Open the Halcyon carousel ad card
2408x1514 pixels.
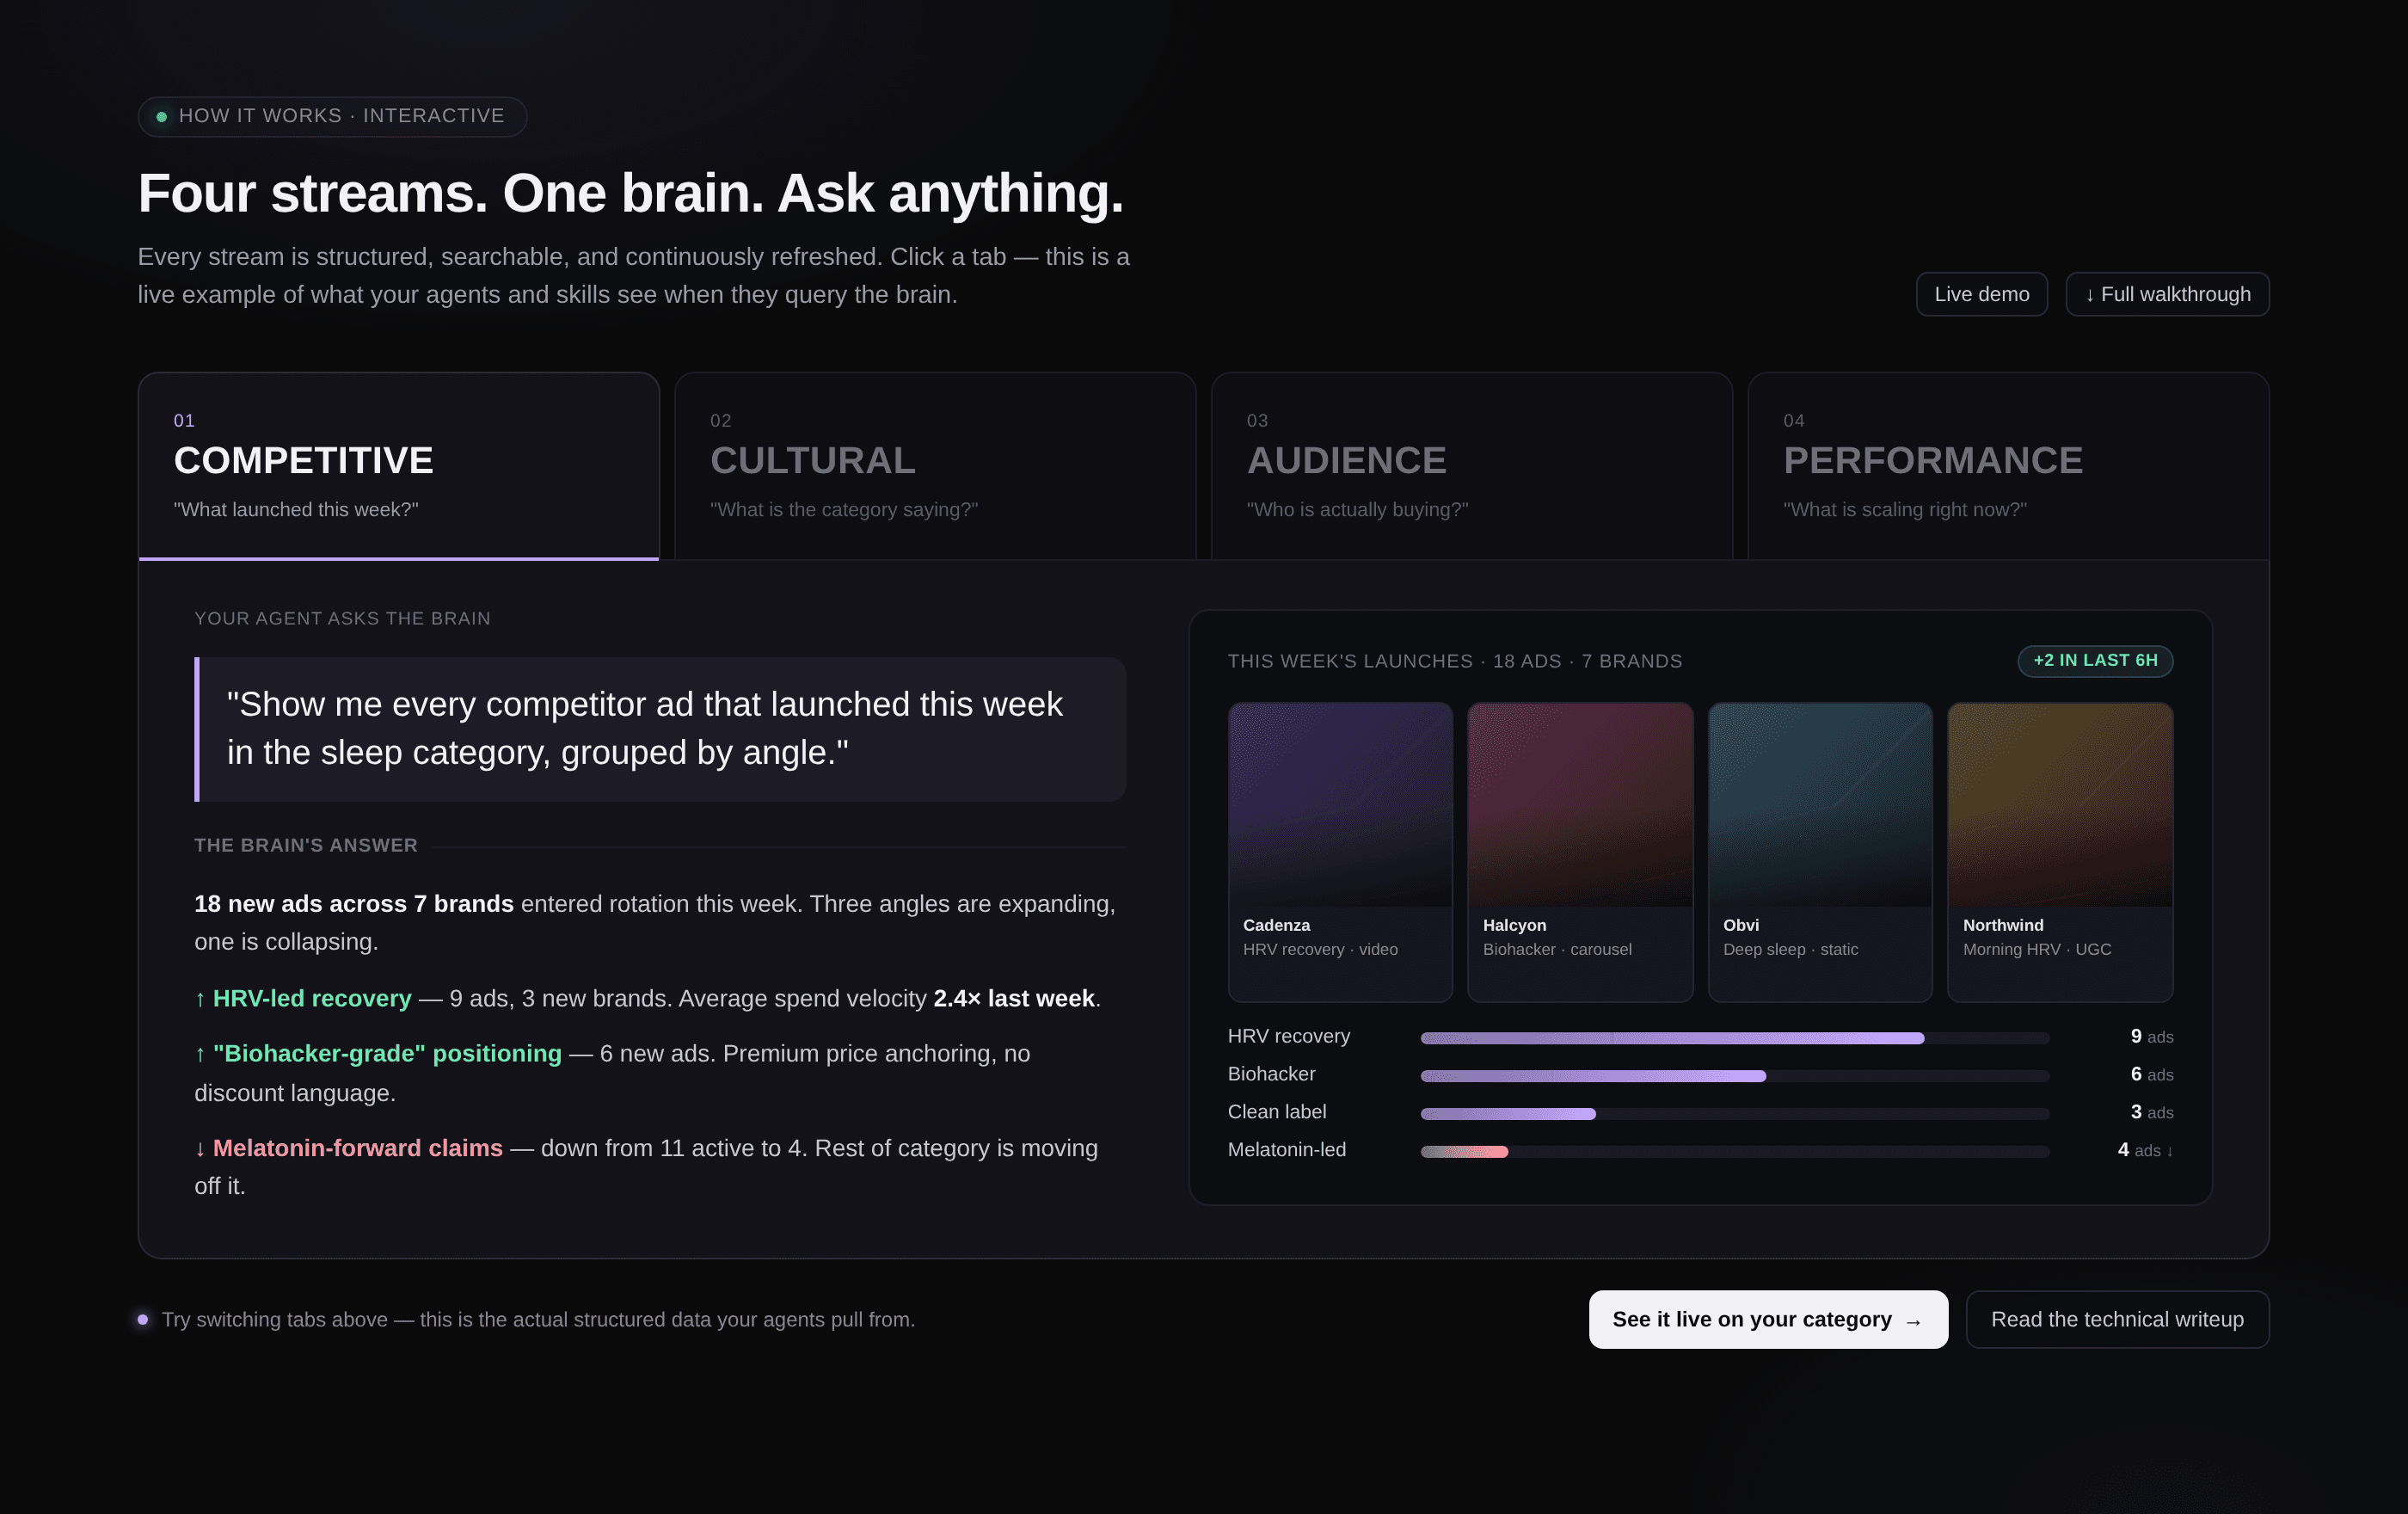click(1580, 850)
